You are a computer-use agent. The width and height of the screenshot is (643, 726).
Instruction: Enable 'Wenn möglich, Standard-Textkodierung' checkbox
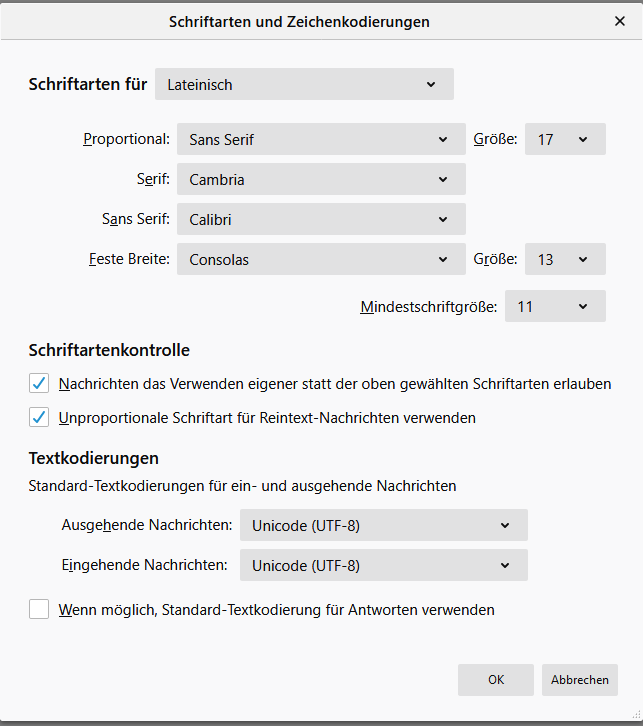click(39, 609)
